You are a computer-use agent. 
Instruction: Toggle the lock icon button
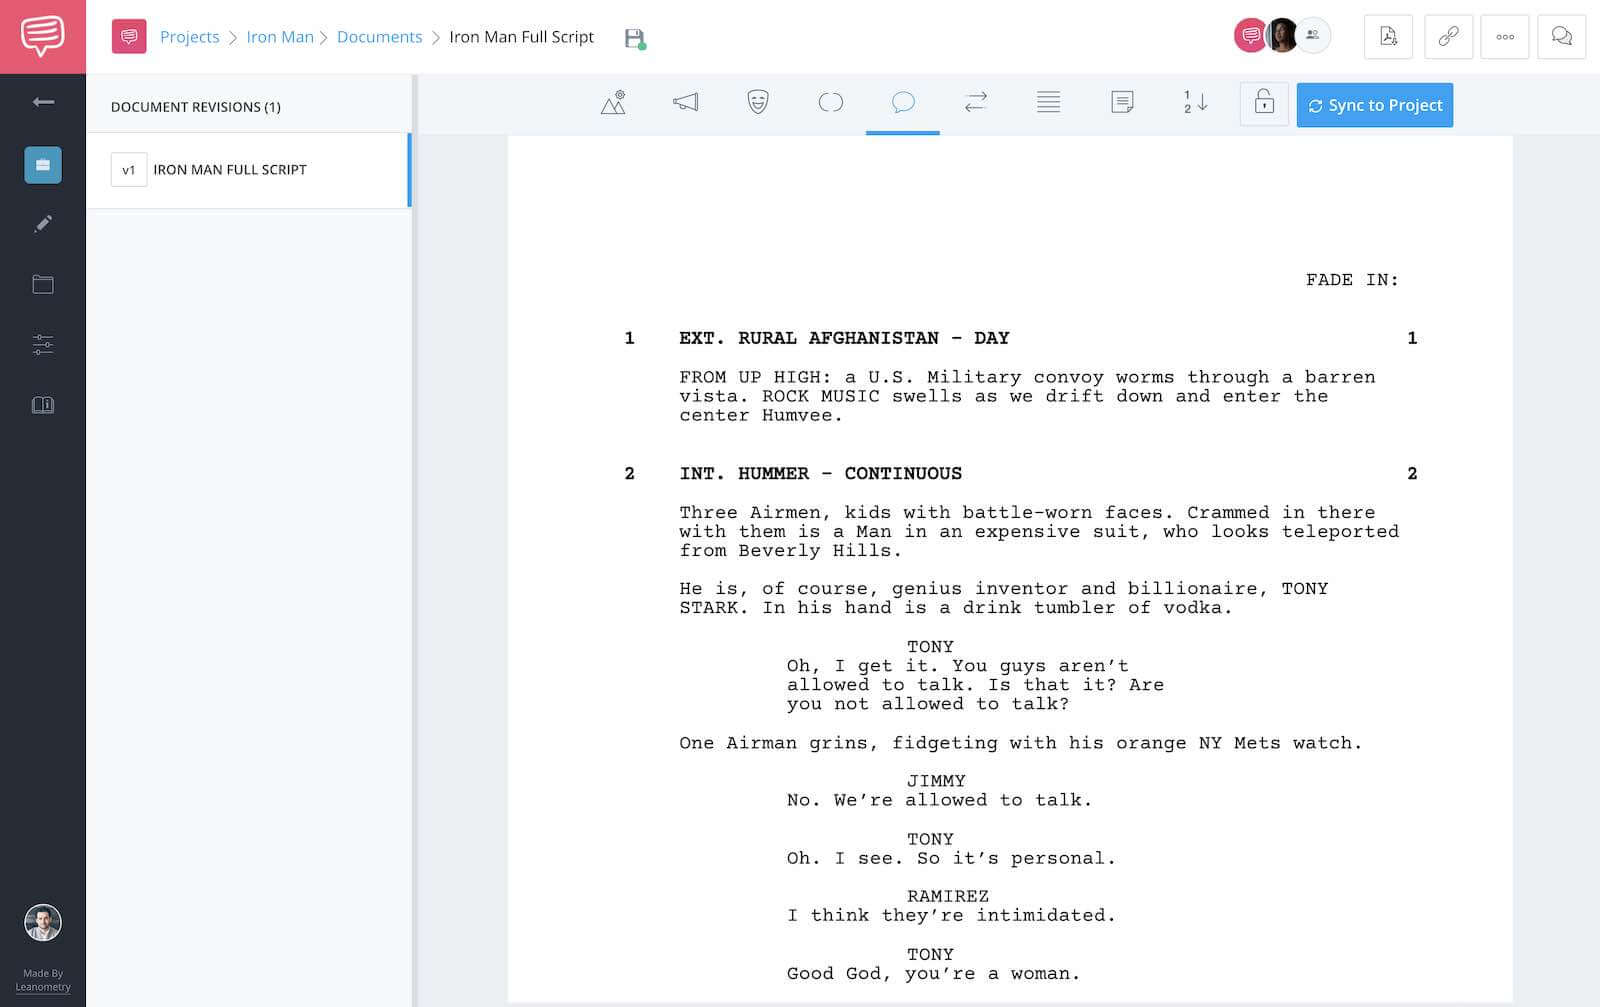[1264, 104]
